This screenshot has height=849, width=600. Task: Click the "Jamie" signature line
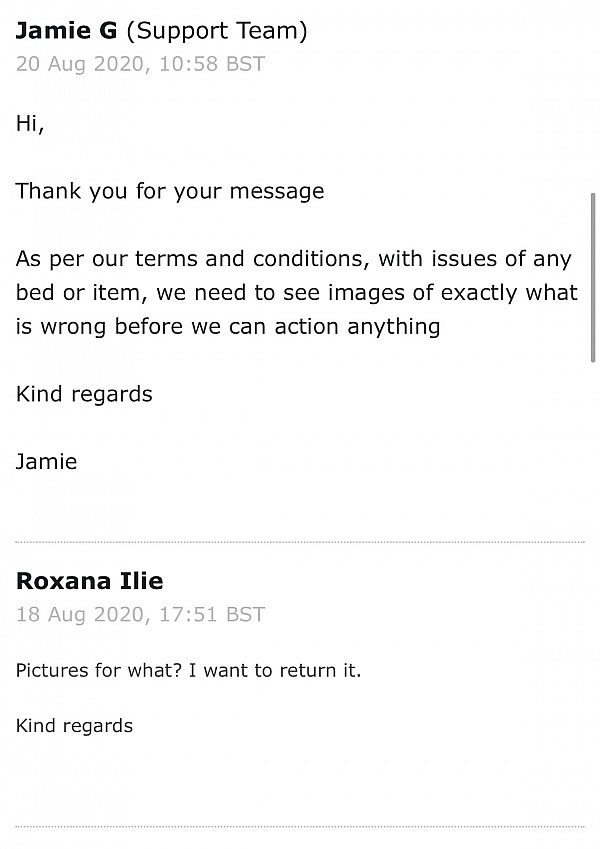point(46,462)
